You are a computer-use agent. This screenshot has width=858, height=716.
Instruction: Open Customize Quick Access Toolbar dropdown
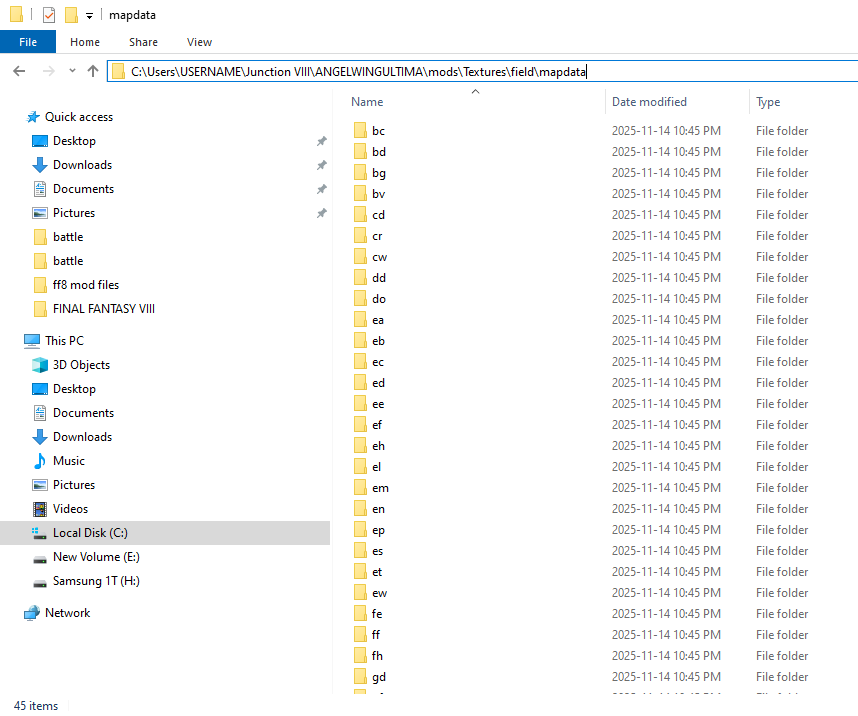(x=89, y=16)
